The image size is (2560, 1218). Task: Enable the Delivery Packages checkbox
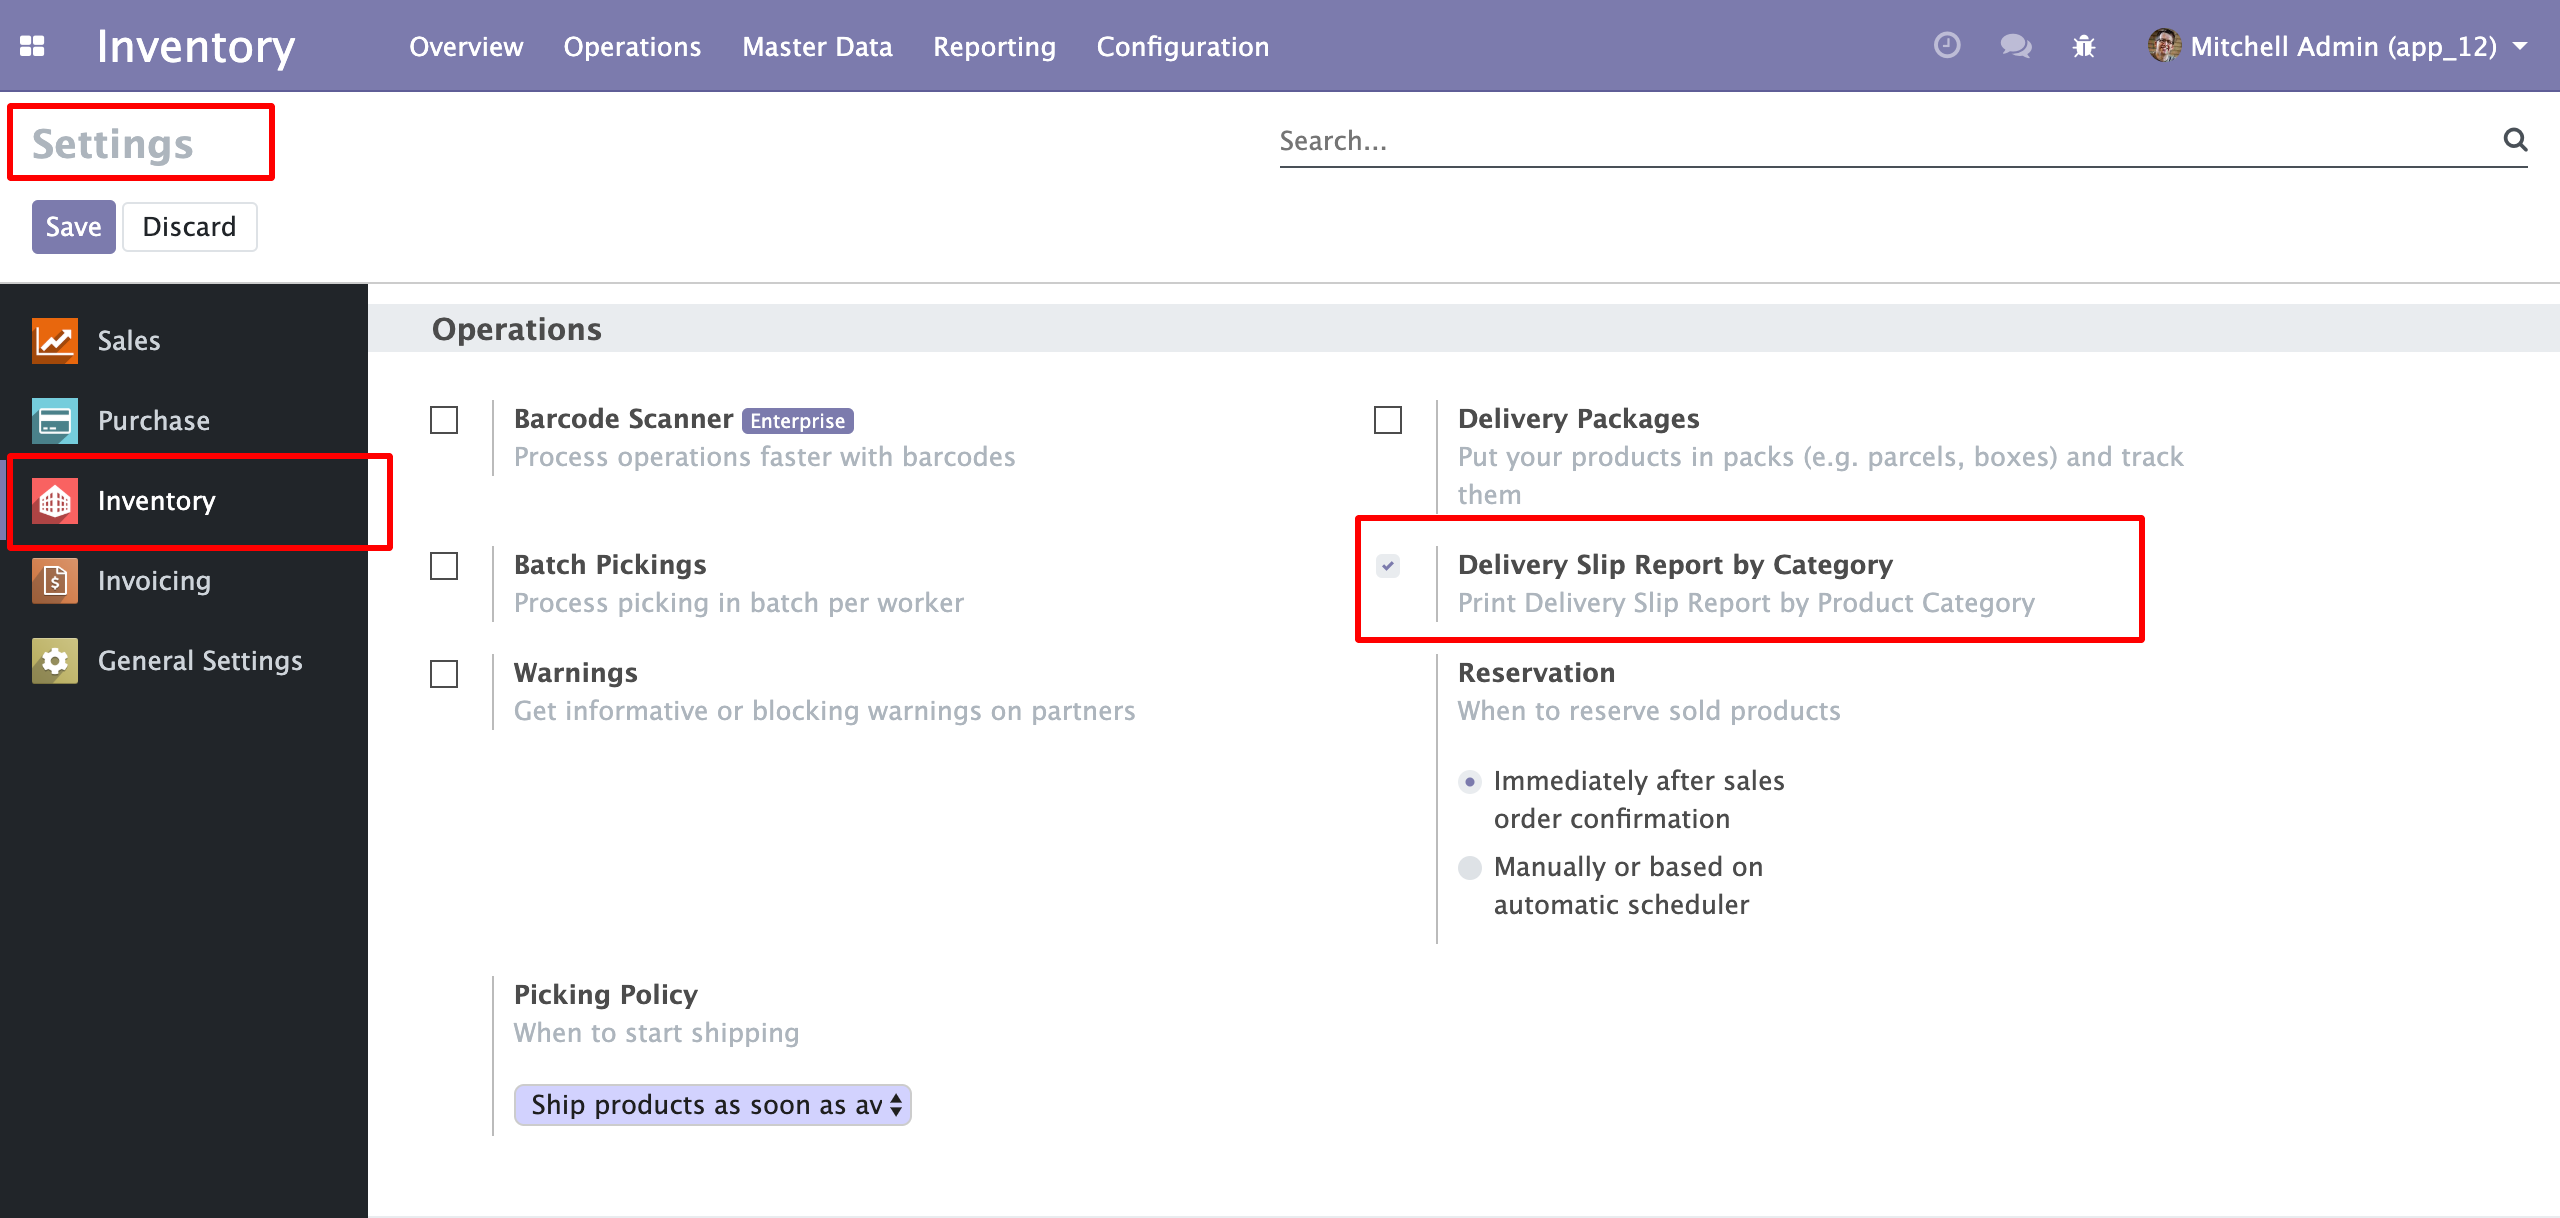point(1388,420)
